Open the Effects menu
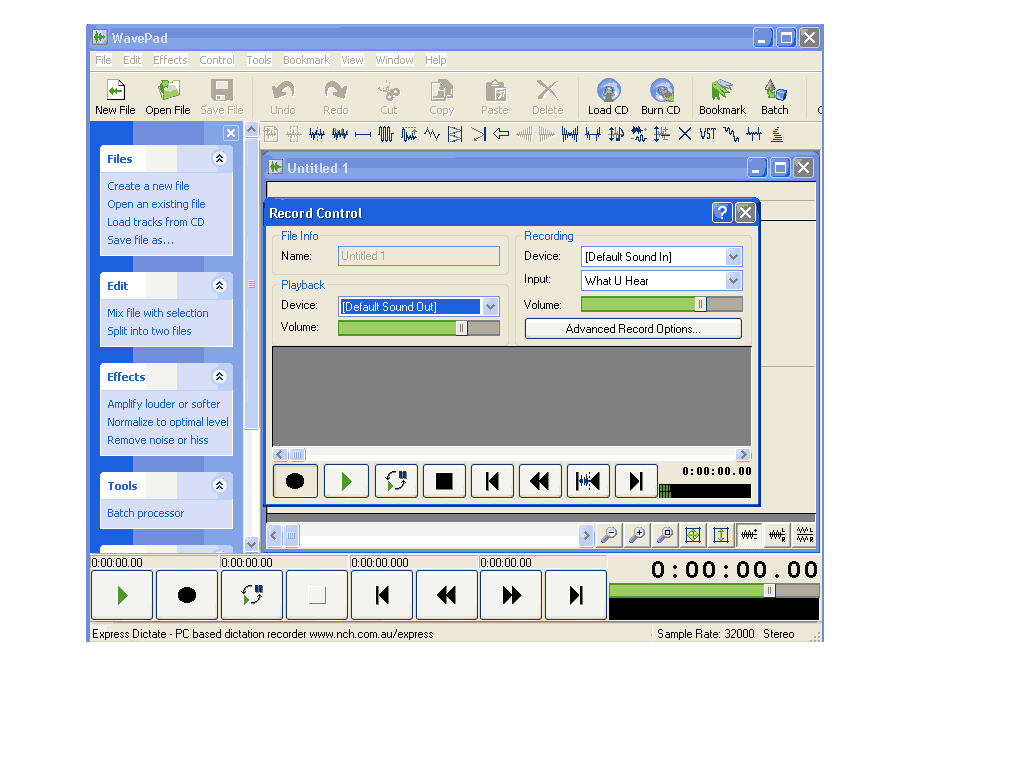 click(170, 60)
